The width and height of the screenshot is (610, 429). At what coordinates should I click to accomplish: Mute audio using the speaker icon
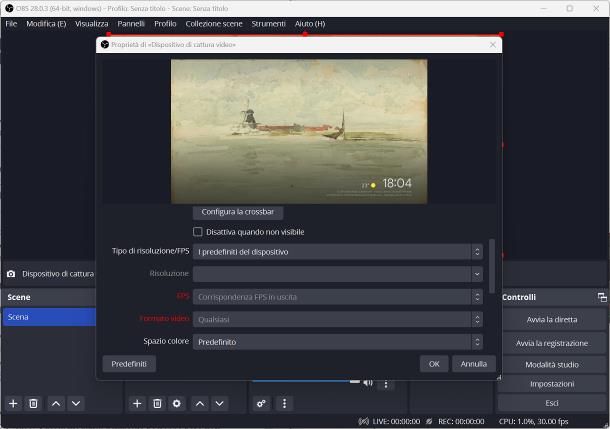coord(368,382)
